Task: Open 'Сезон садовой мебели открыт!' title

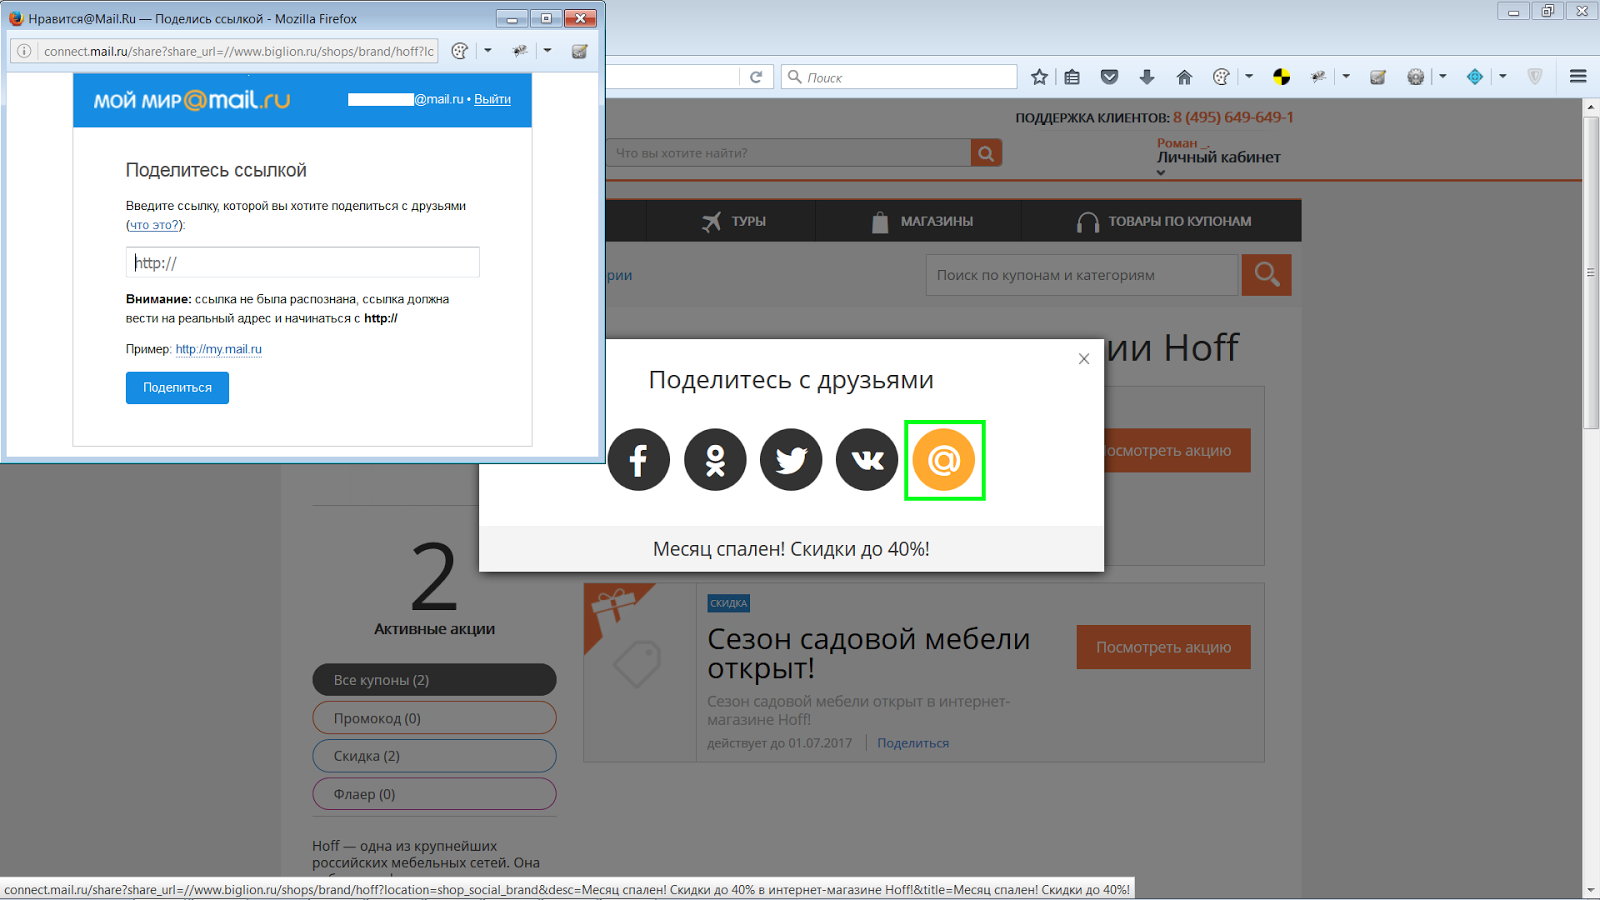Action: (868, 652)
